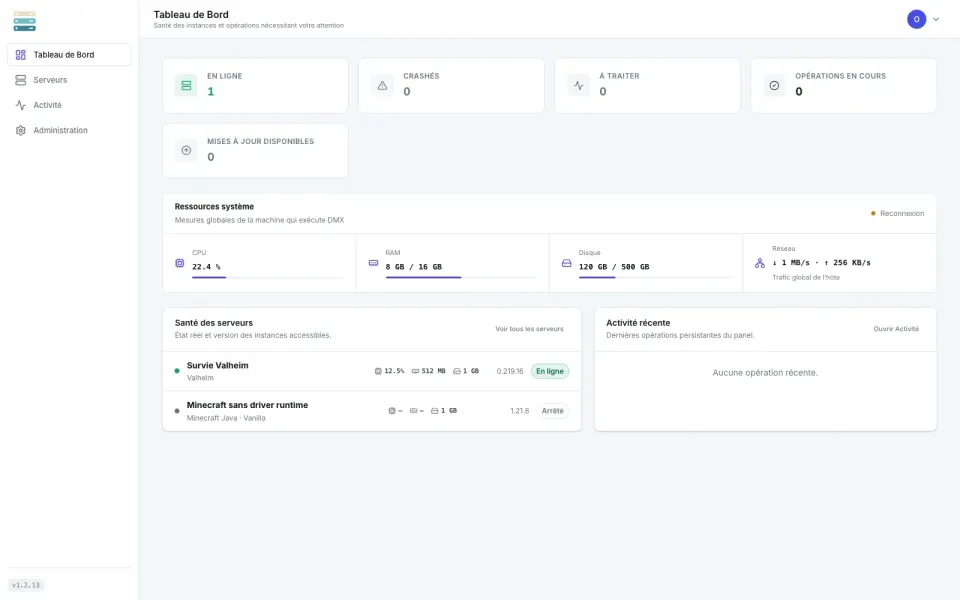960x600 pixels.
Task: Click the Activité récente heading
Action: point(638,323)
